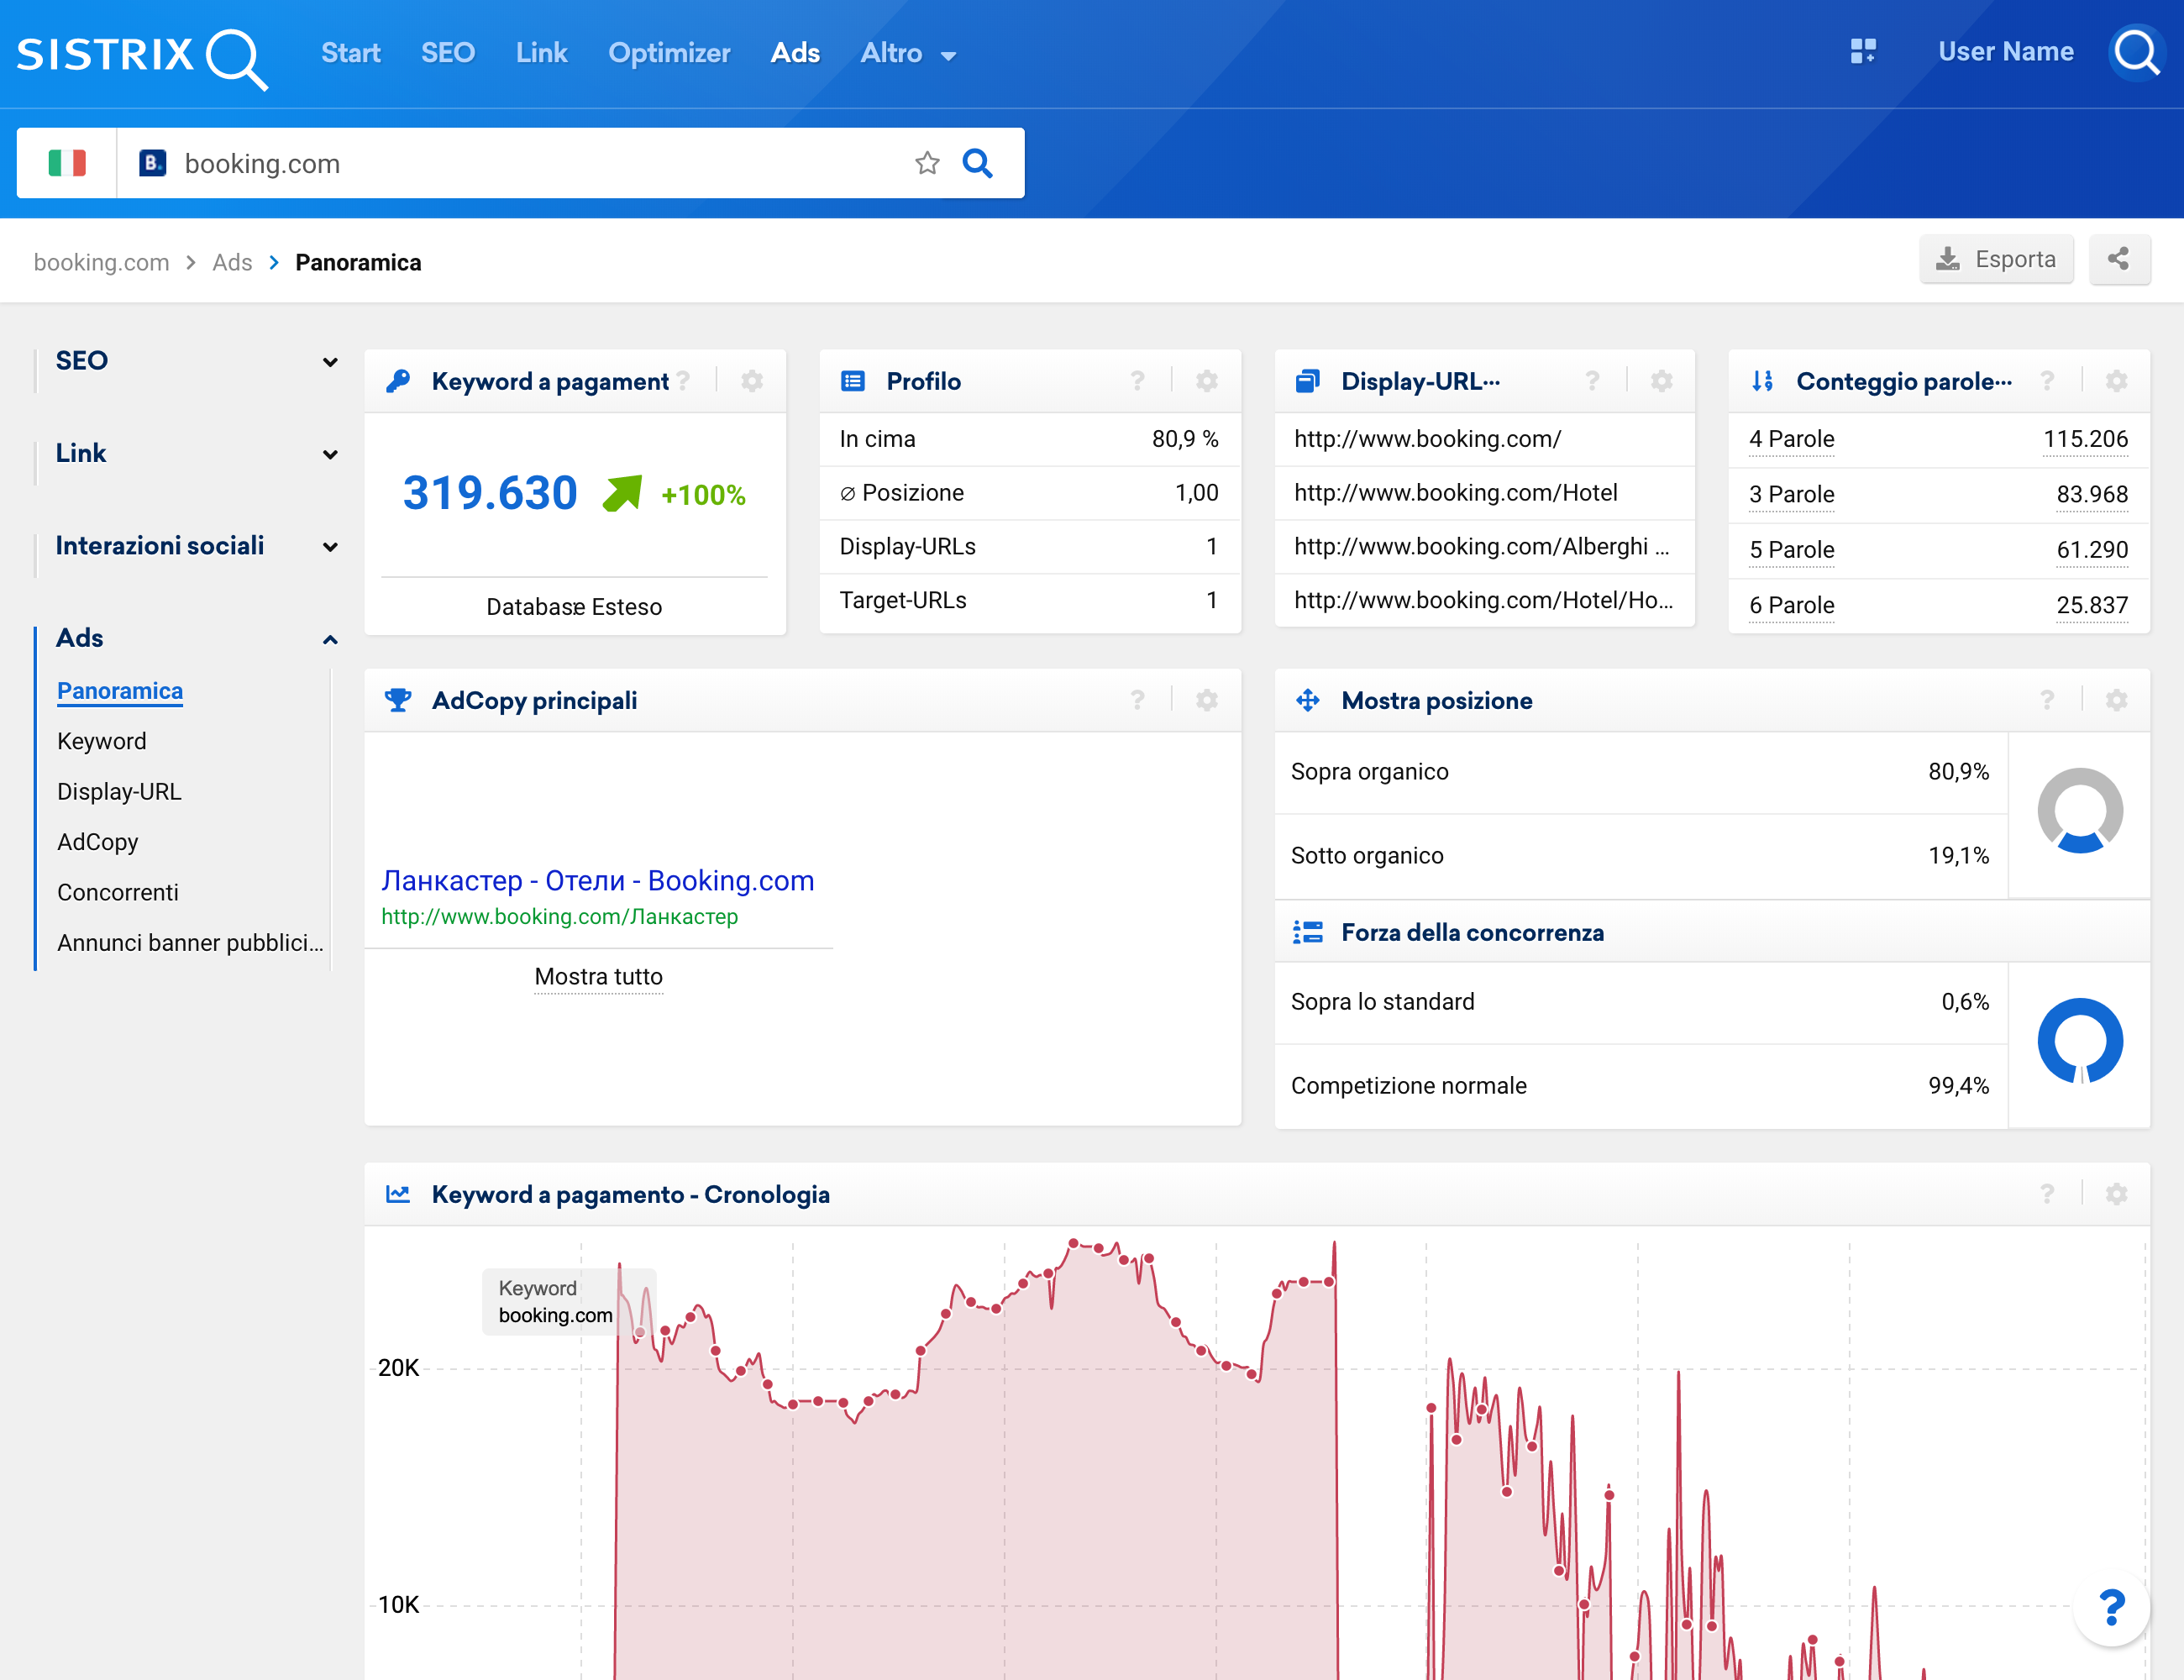Click the Competizione normale row

click(1640, 1086)
